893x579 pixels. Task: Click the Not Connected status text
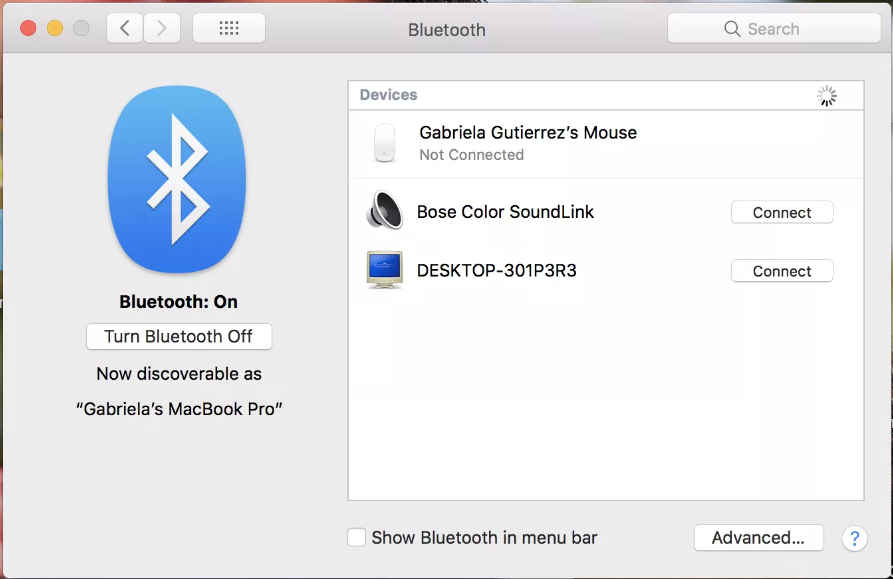[x=472, y=155]
